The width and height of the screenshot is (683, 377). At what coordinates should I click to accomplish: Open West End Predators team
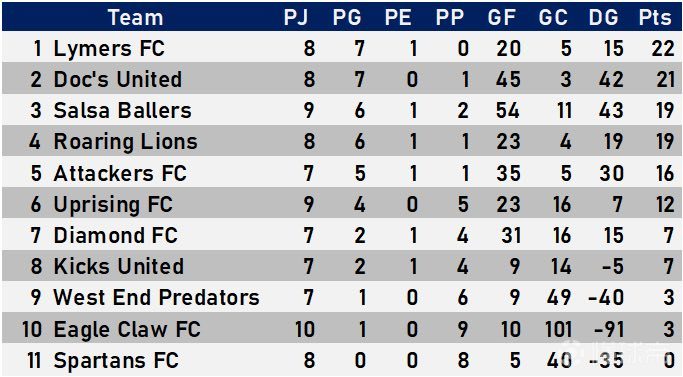[x=156, y=298]
